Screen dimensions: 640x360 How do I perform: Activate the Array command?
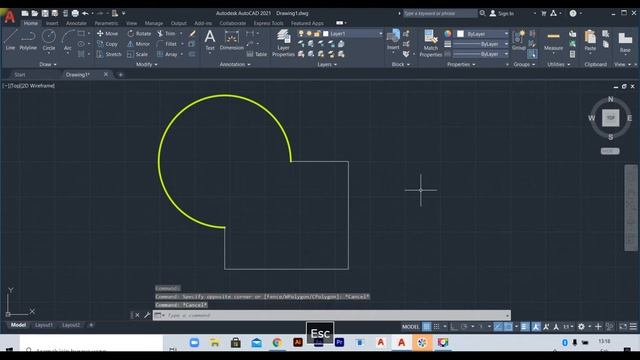pos(167,54)
